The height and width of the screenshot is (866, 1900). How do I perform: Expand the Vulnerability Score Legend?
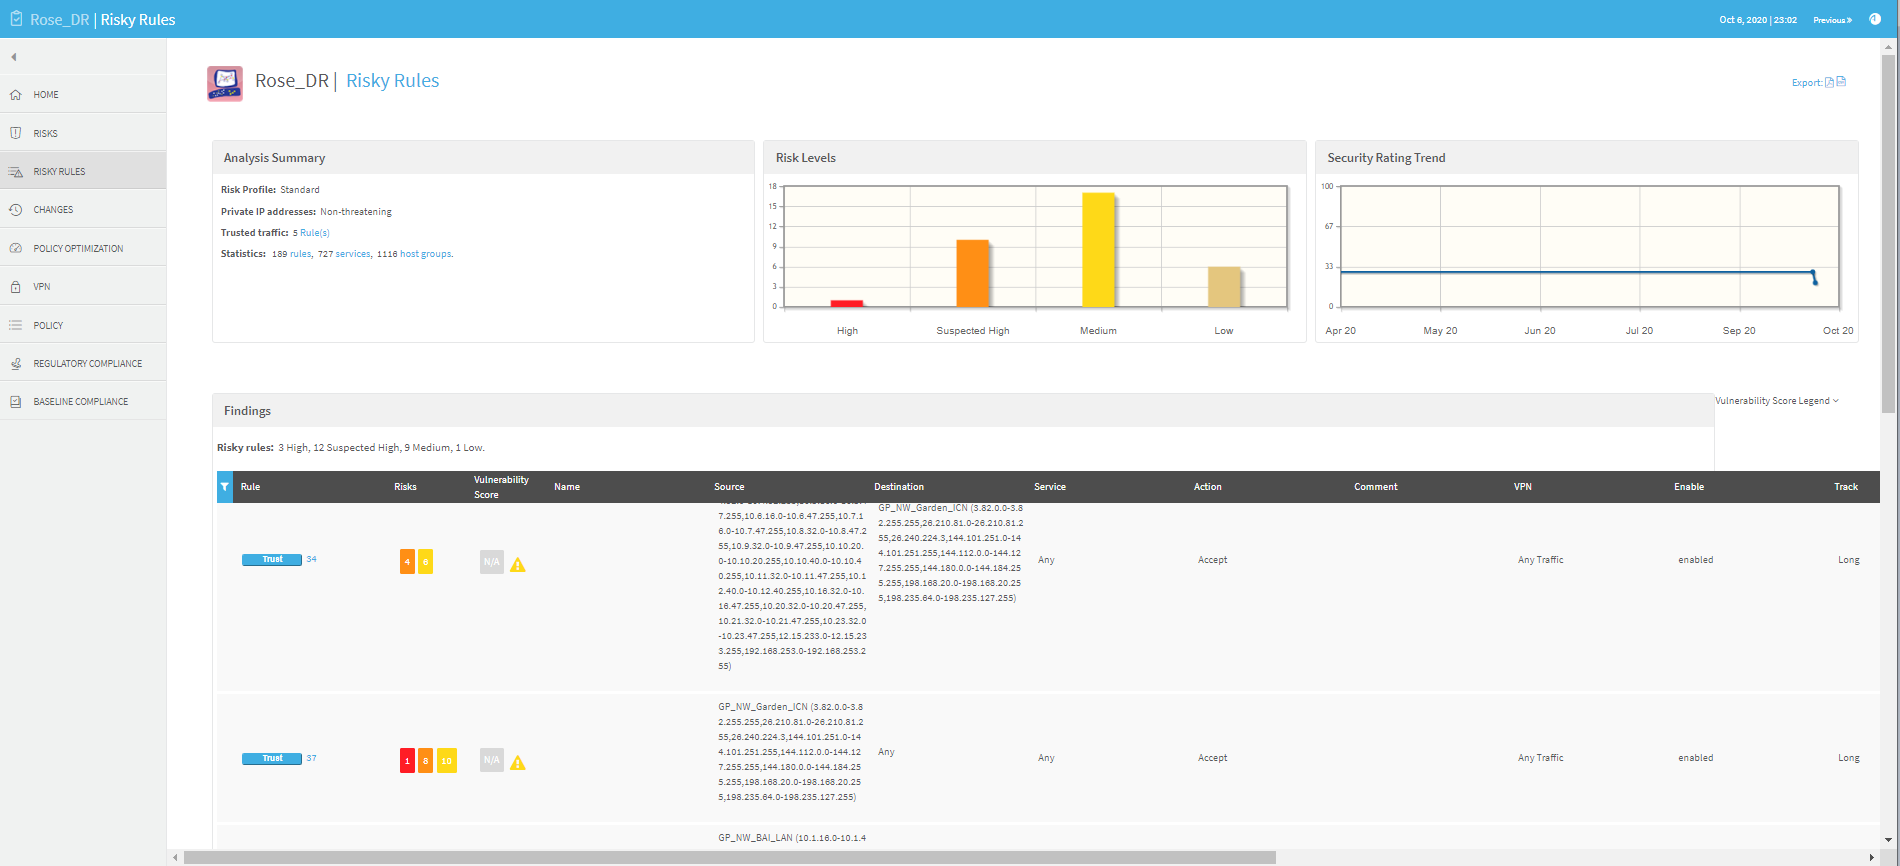[x=1776, y=401]
